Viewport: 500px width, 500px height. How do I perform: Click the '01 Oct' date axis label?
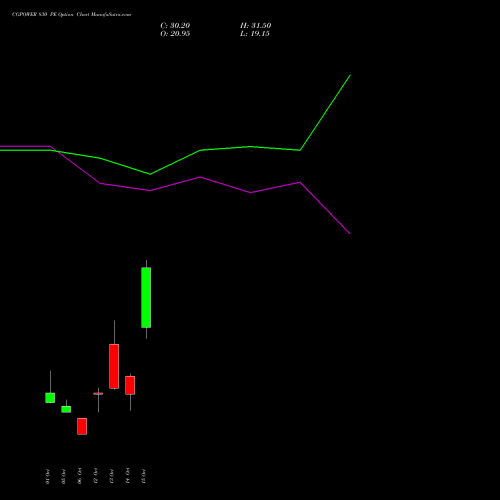tap(47, 476)
